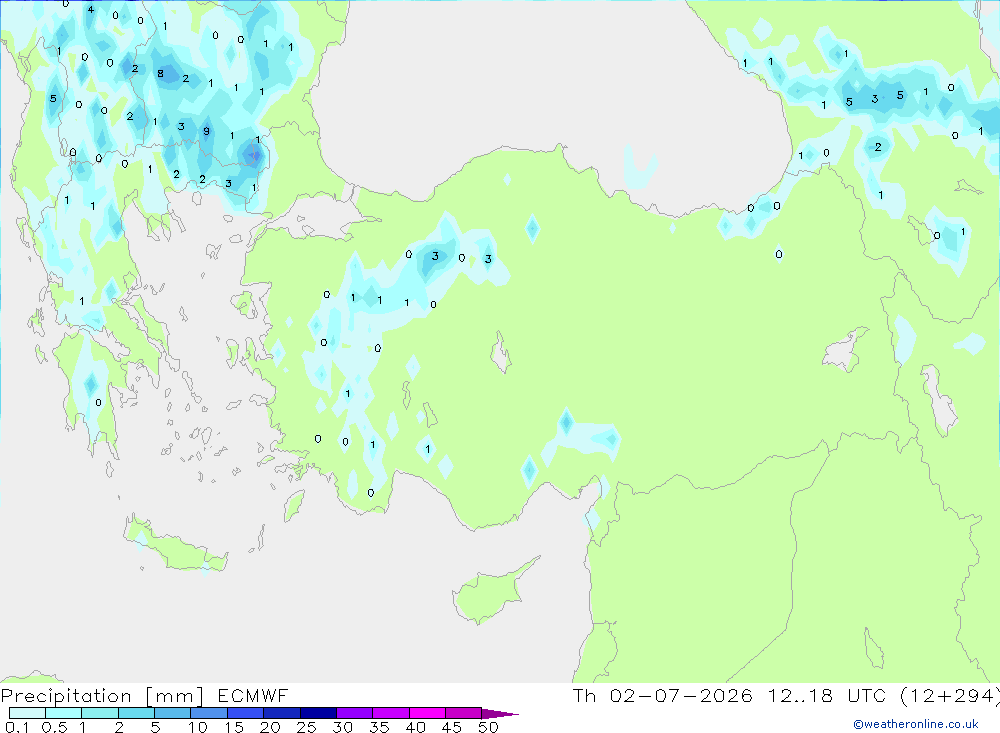
Task: Select the 5–10 mm legend color swatch
Action: (x=172, y=713)
